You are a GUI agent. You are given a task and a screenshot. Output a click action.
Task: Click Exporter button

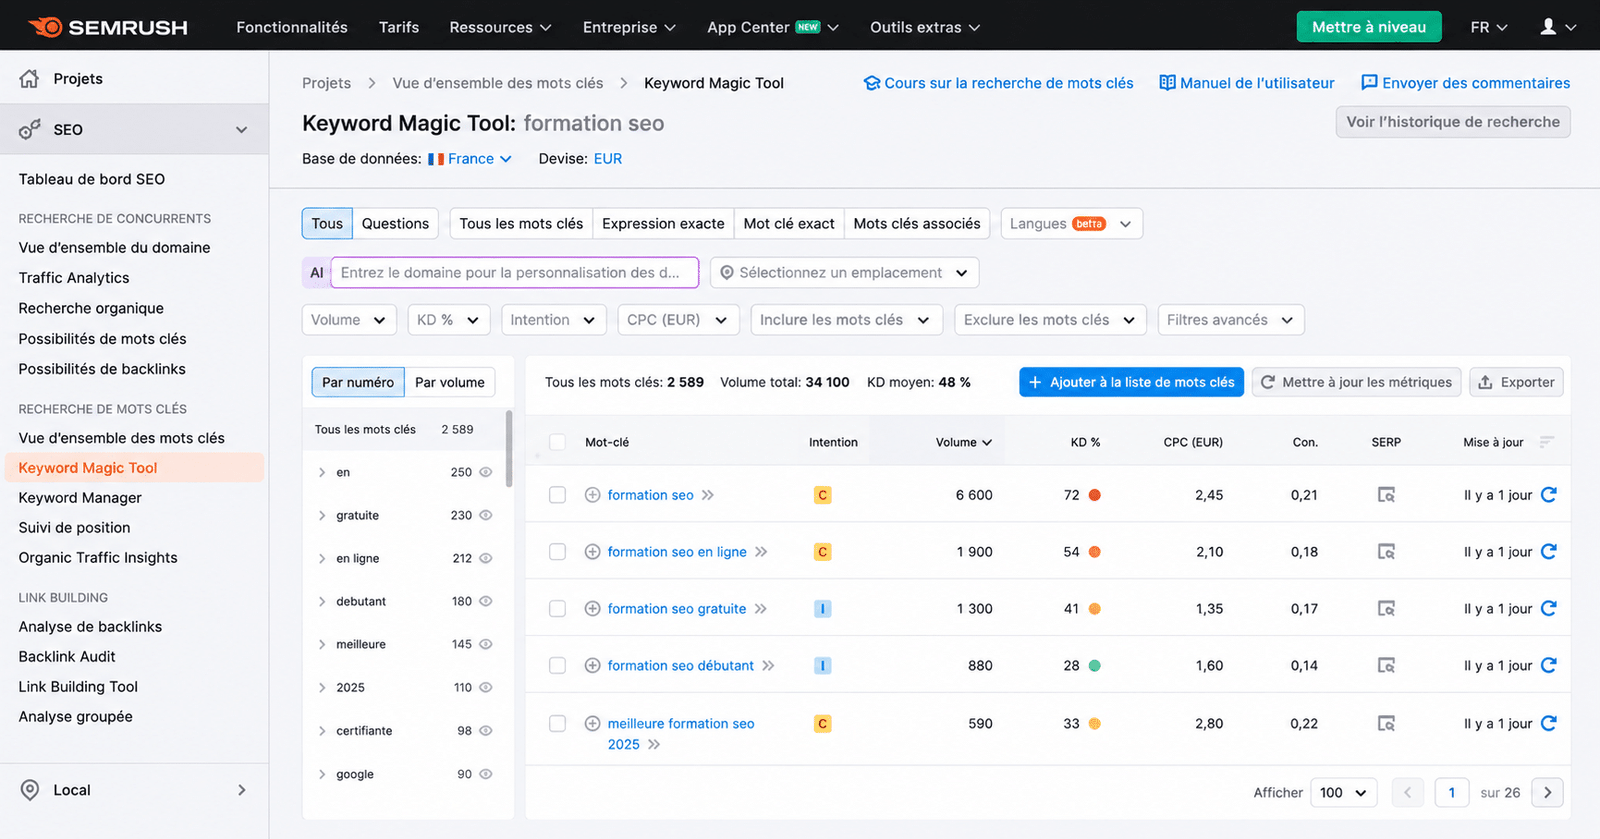[x=1516, y=382]
